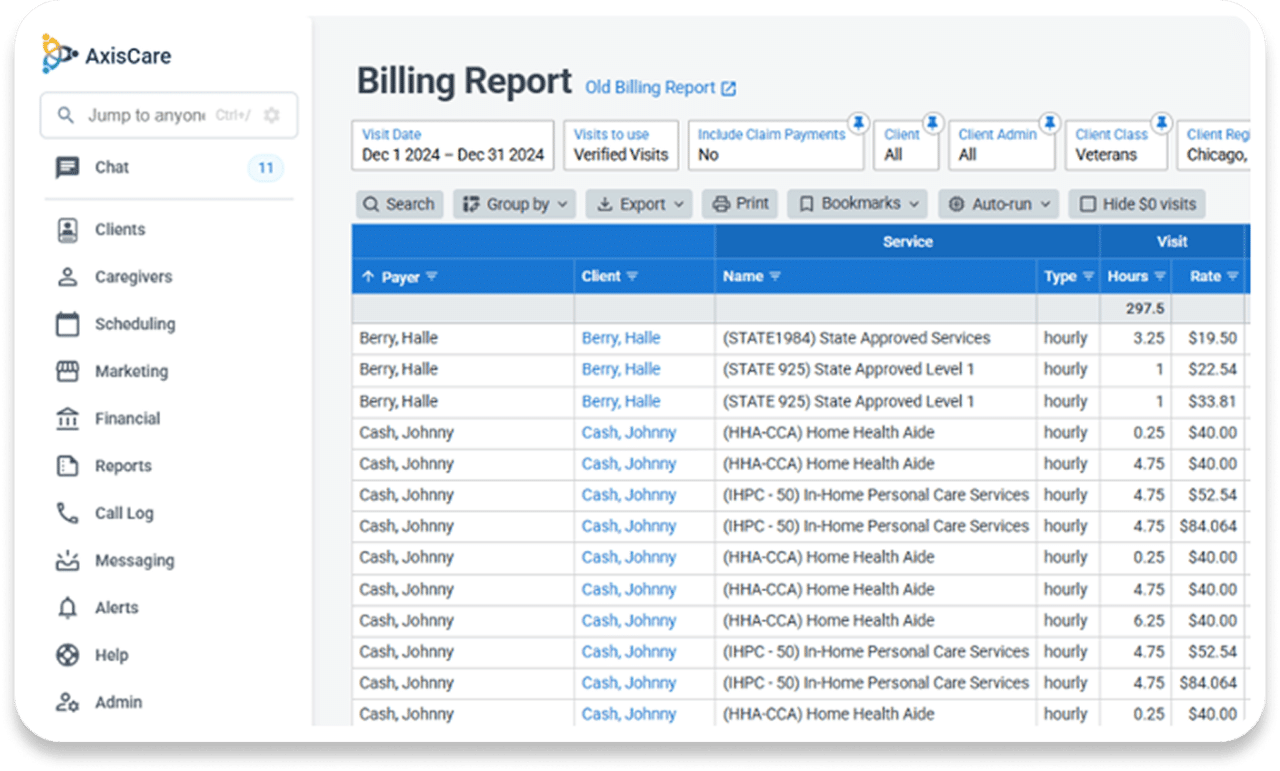Viewport: 1280px width, 771px height.
Task: Toggle the pin on Include Claim Payments
Action: [x=858, y=122]
